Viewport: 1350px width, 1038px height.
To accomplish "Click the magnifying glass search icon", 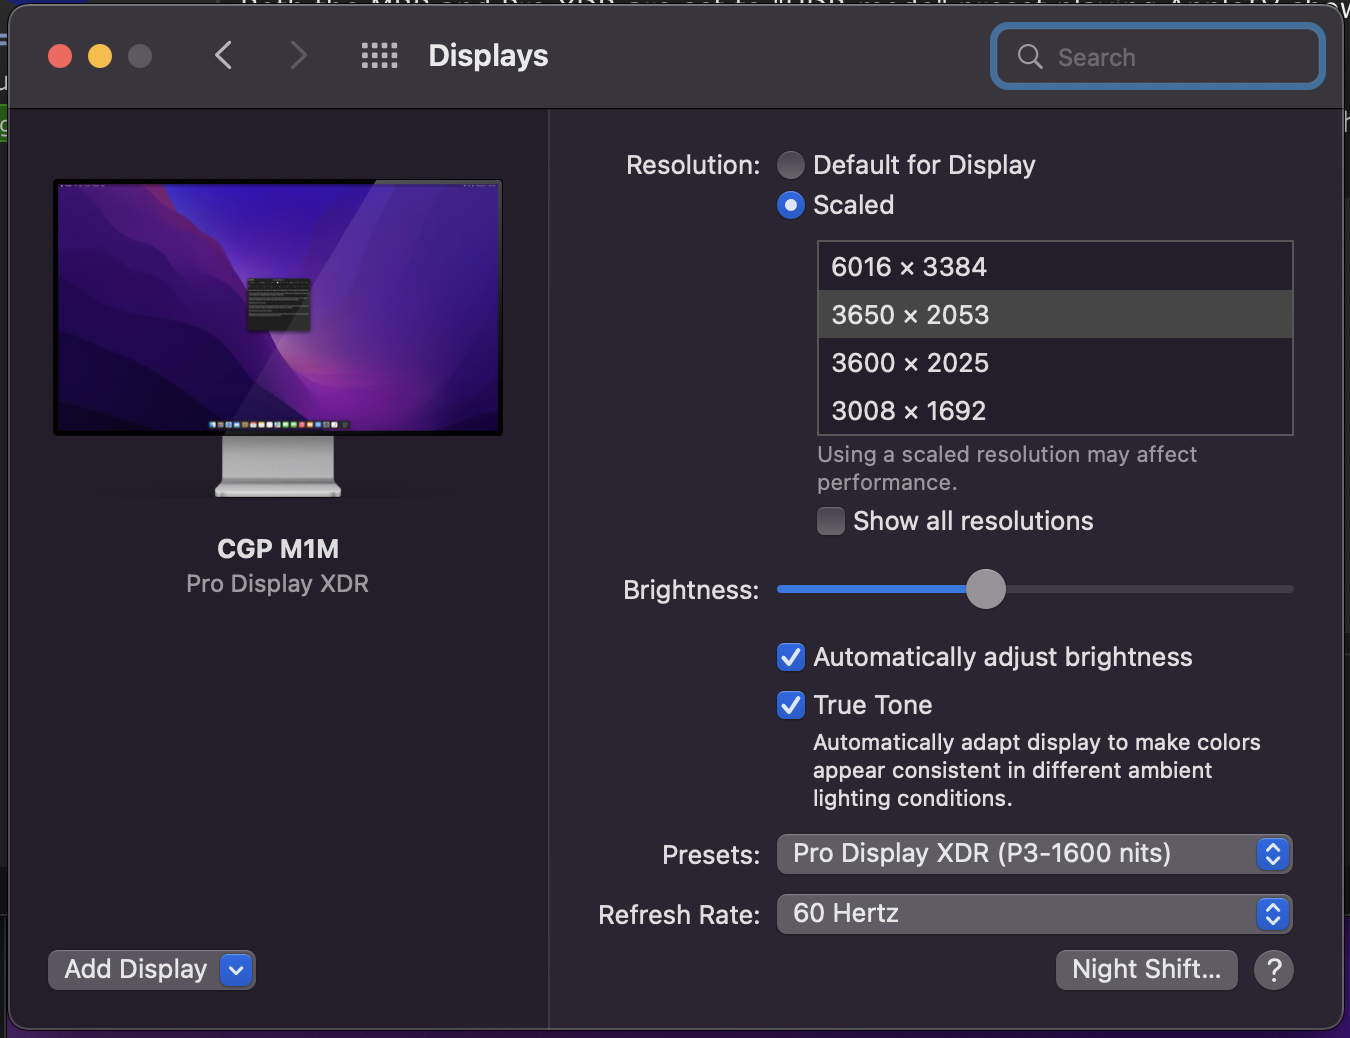I will [1030, 57].
